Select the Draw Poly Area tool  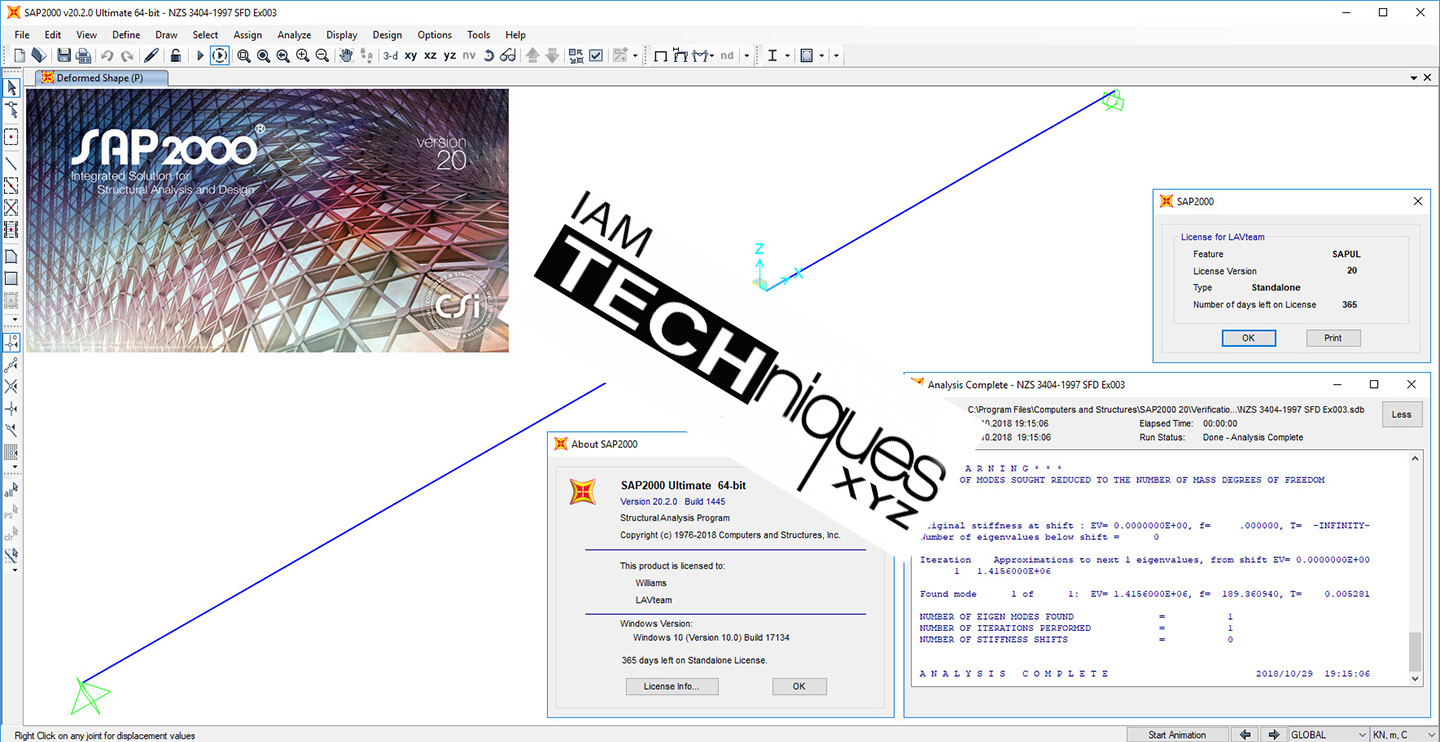(x=11, y=256)
